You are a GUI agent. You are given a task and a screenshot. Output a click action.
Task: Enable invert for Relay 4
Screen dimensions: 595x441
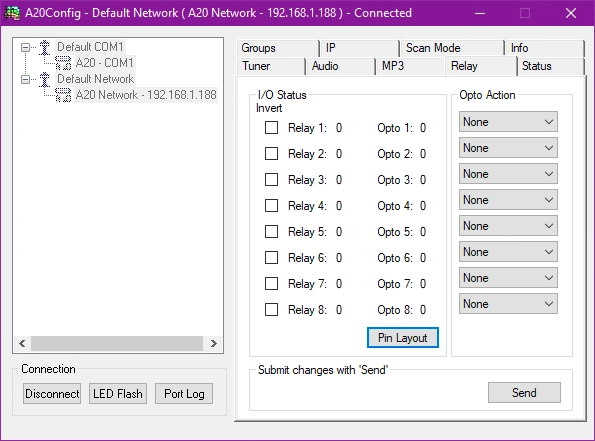pyautogui.click(x=271, y=206)
